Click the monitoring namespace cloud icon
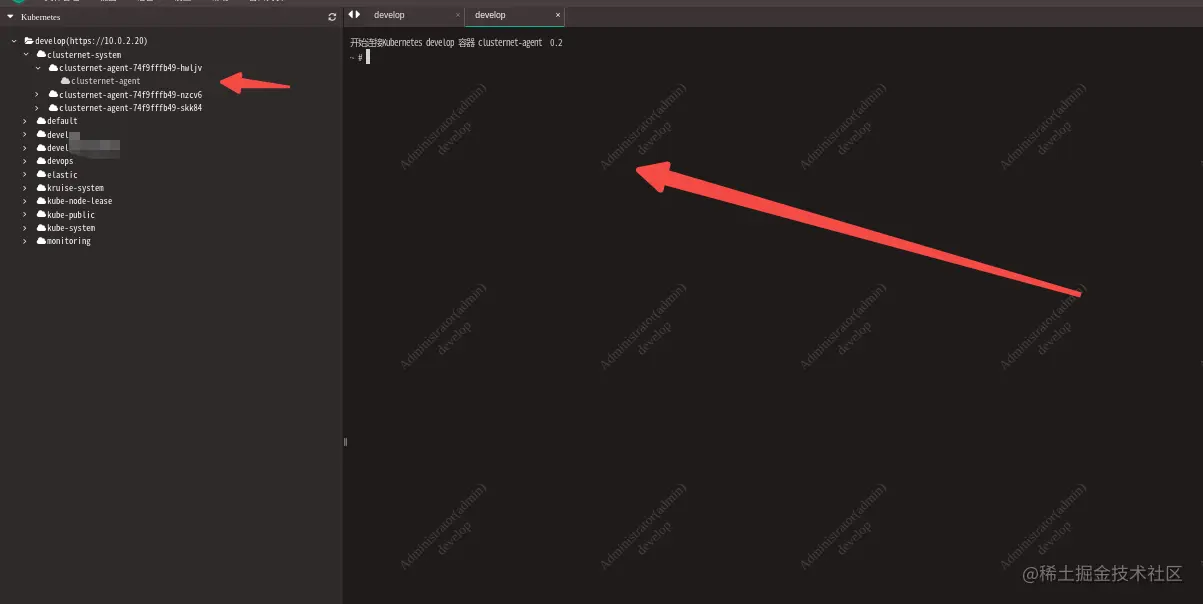1203x604 pixels. [x=41, y=241]
